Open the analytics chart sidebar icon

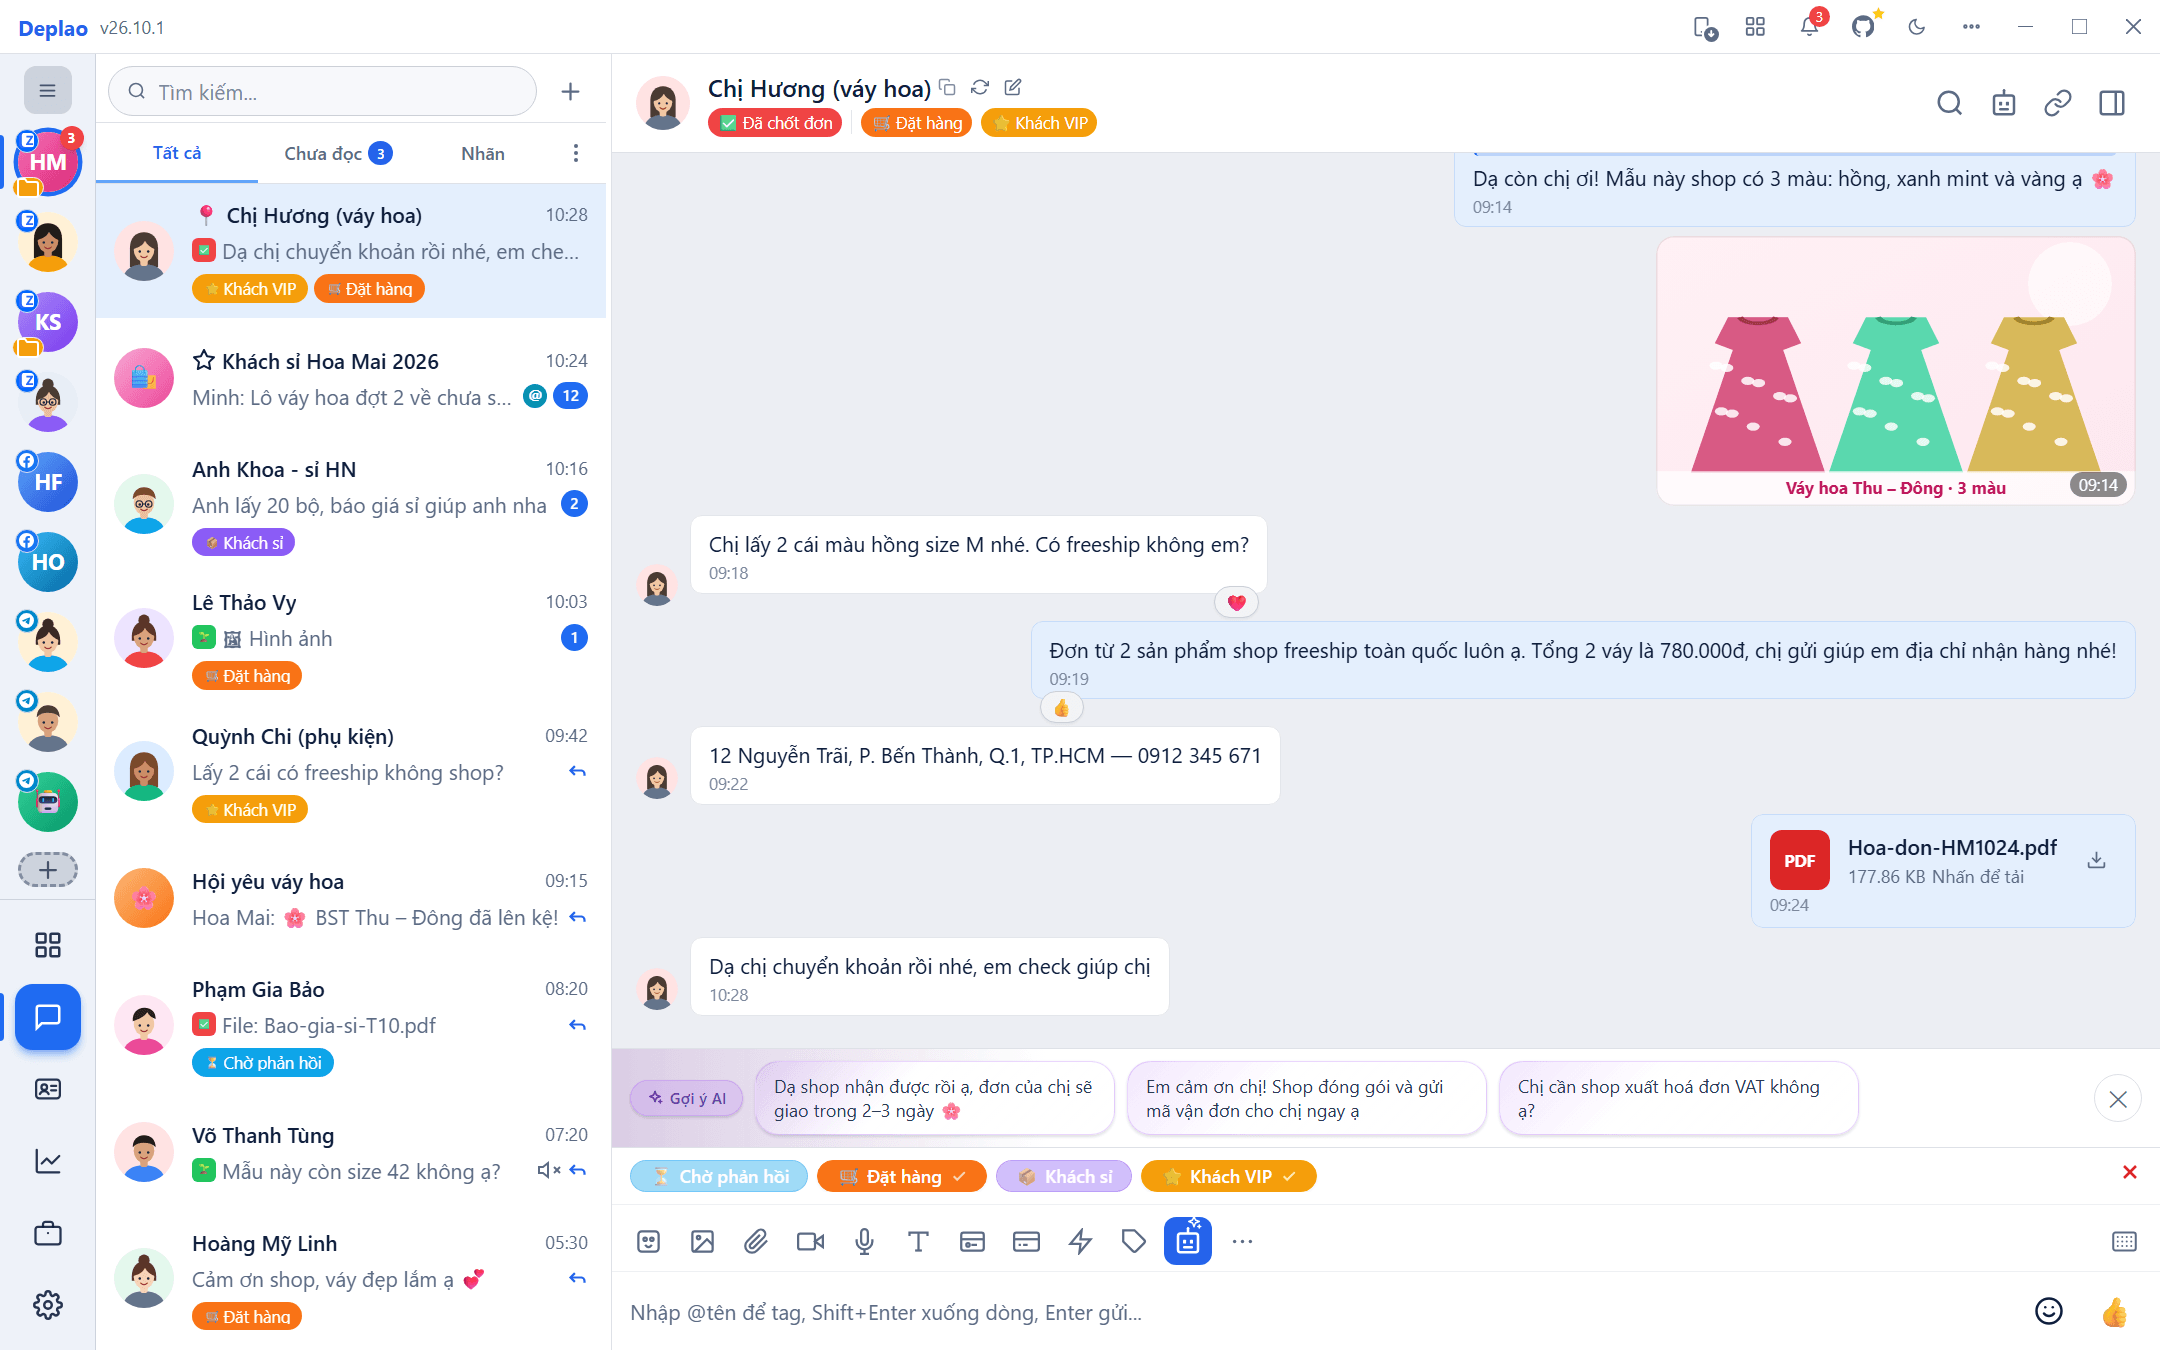[x=47, y=1161]
